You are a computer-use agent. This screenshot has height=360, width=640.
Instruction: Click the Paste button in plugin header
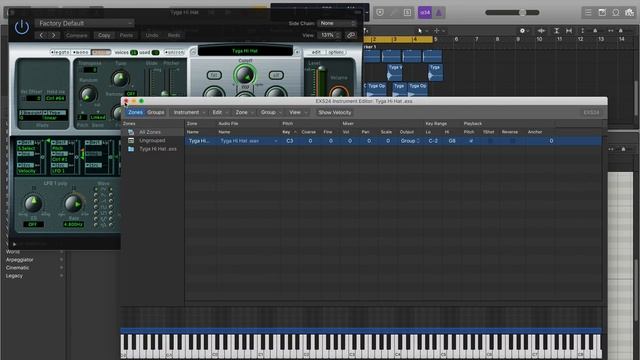(126, 36)
